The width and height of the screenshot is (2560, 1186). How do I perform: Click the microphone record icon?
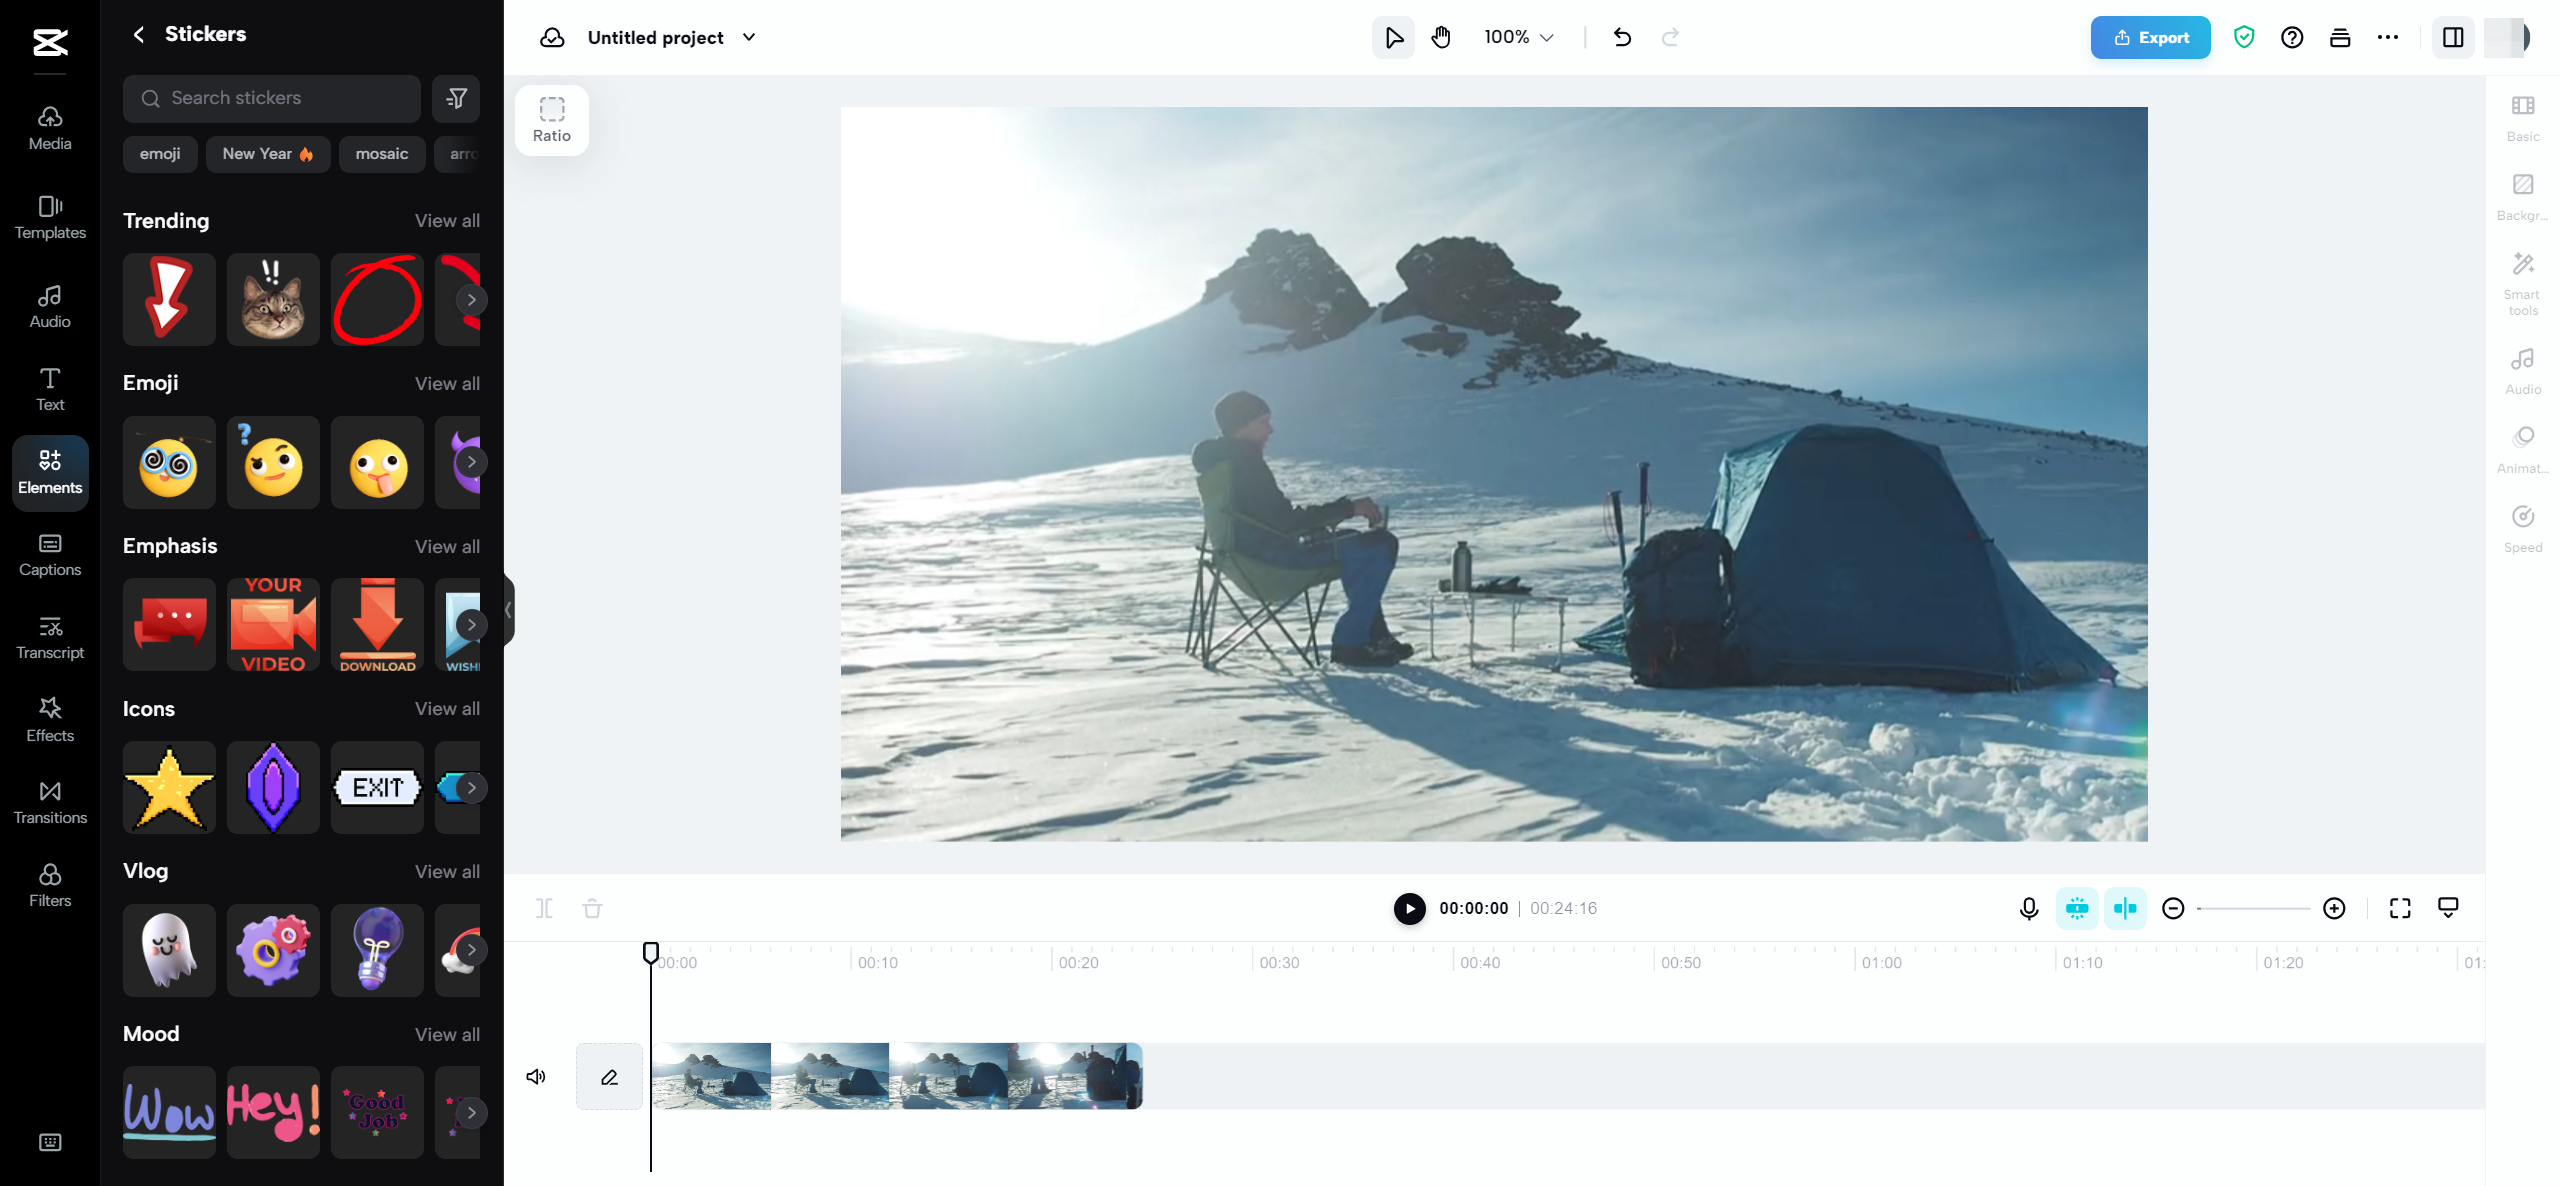[2031, 908]
